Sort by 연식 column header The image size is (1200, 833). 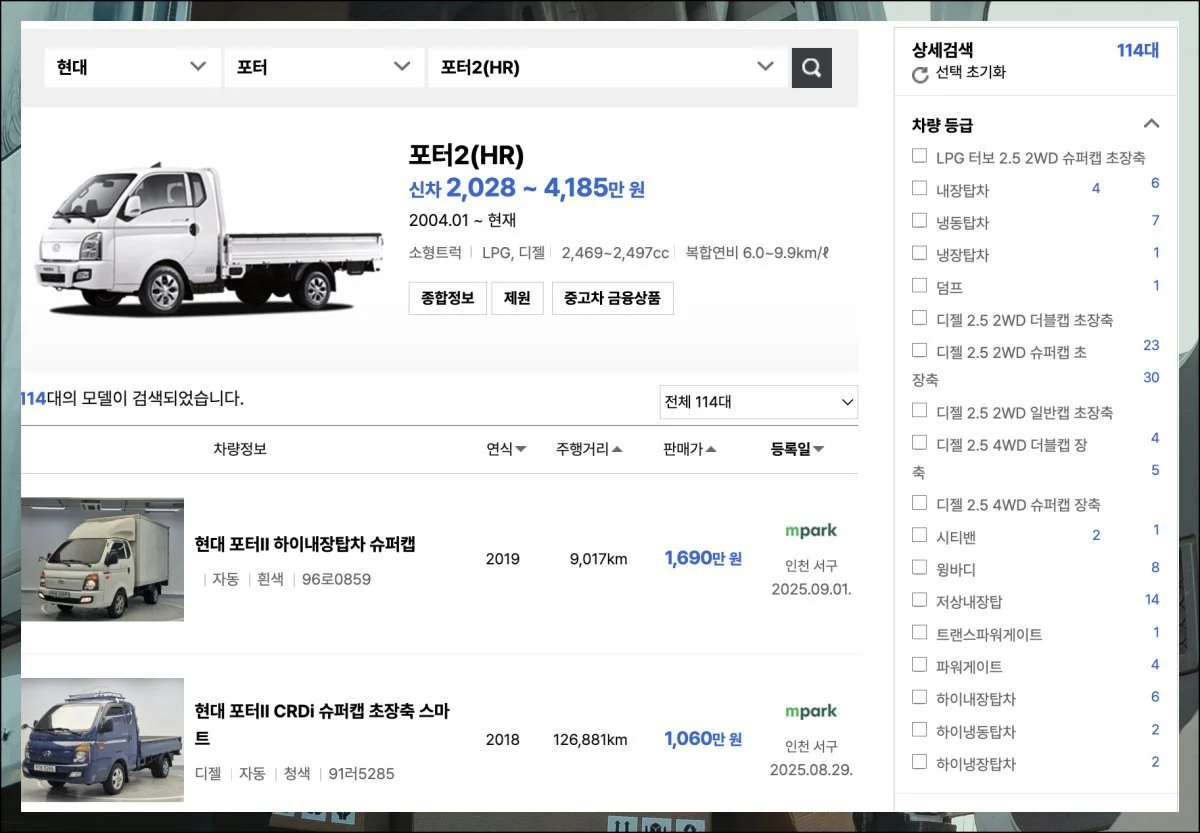click(x=506, y=449)
